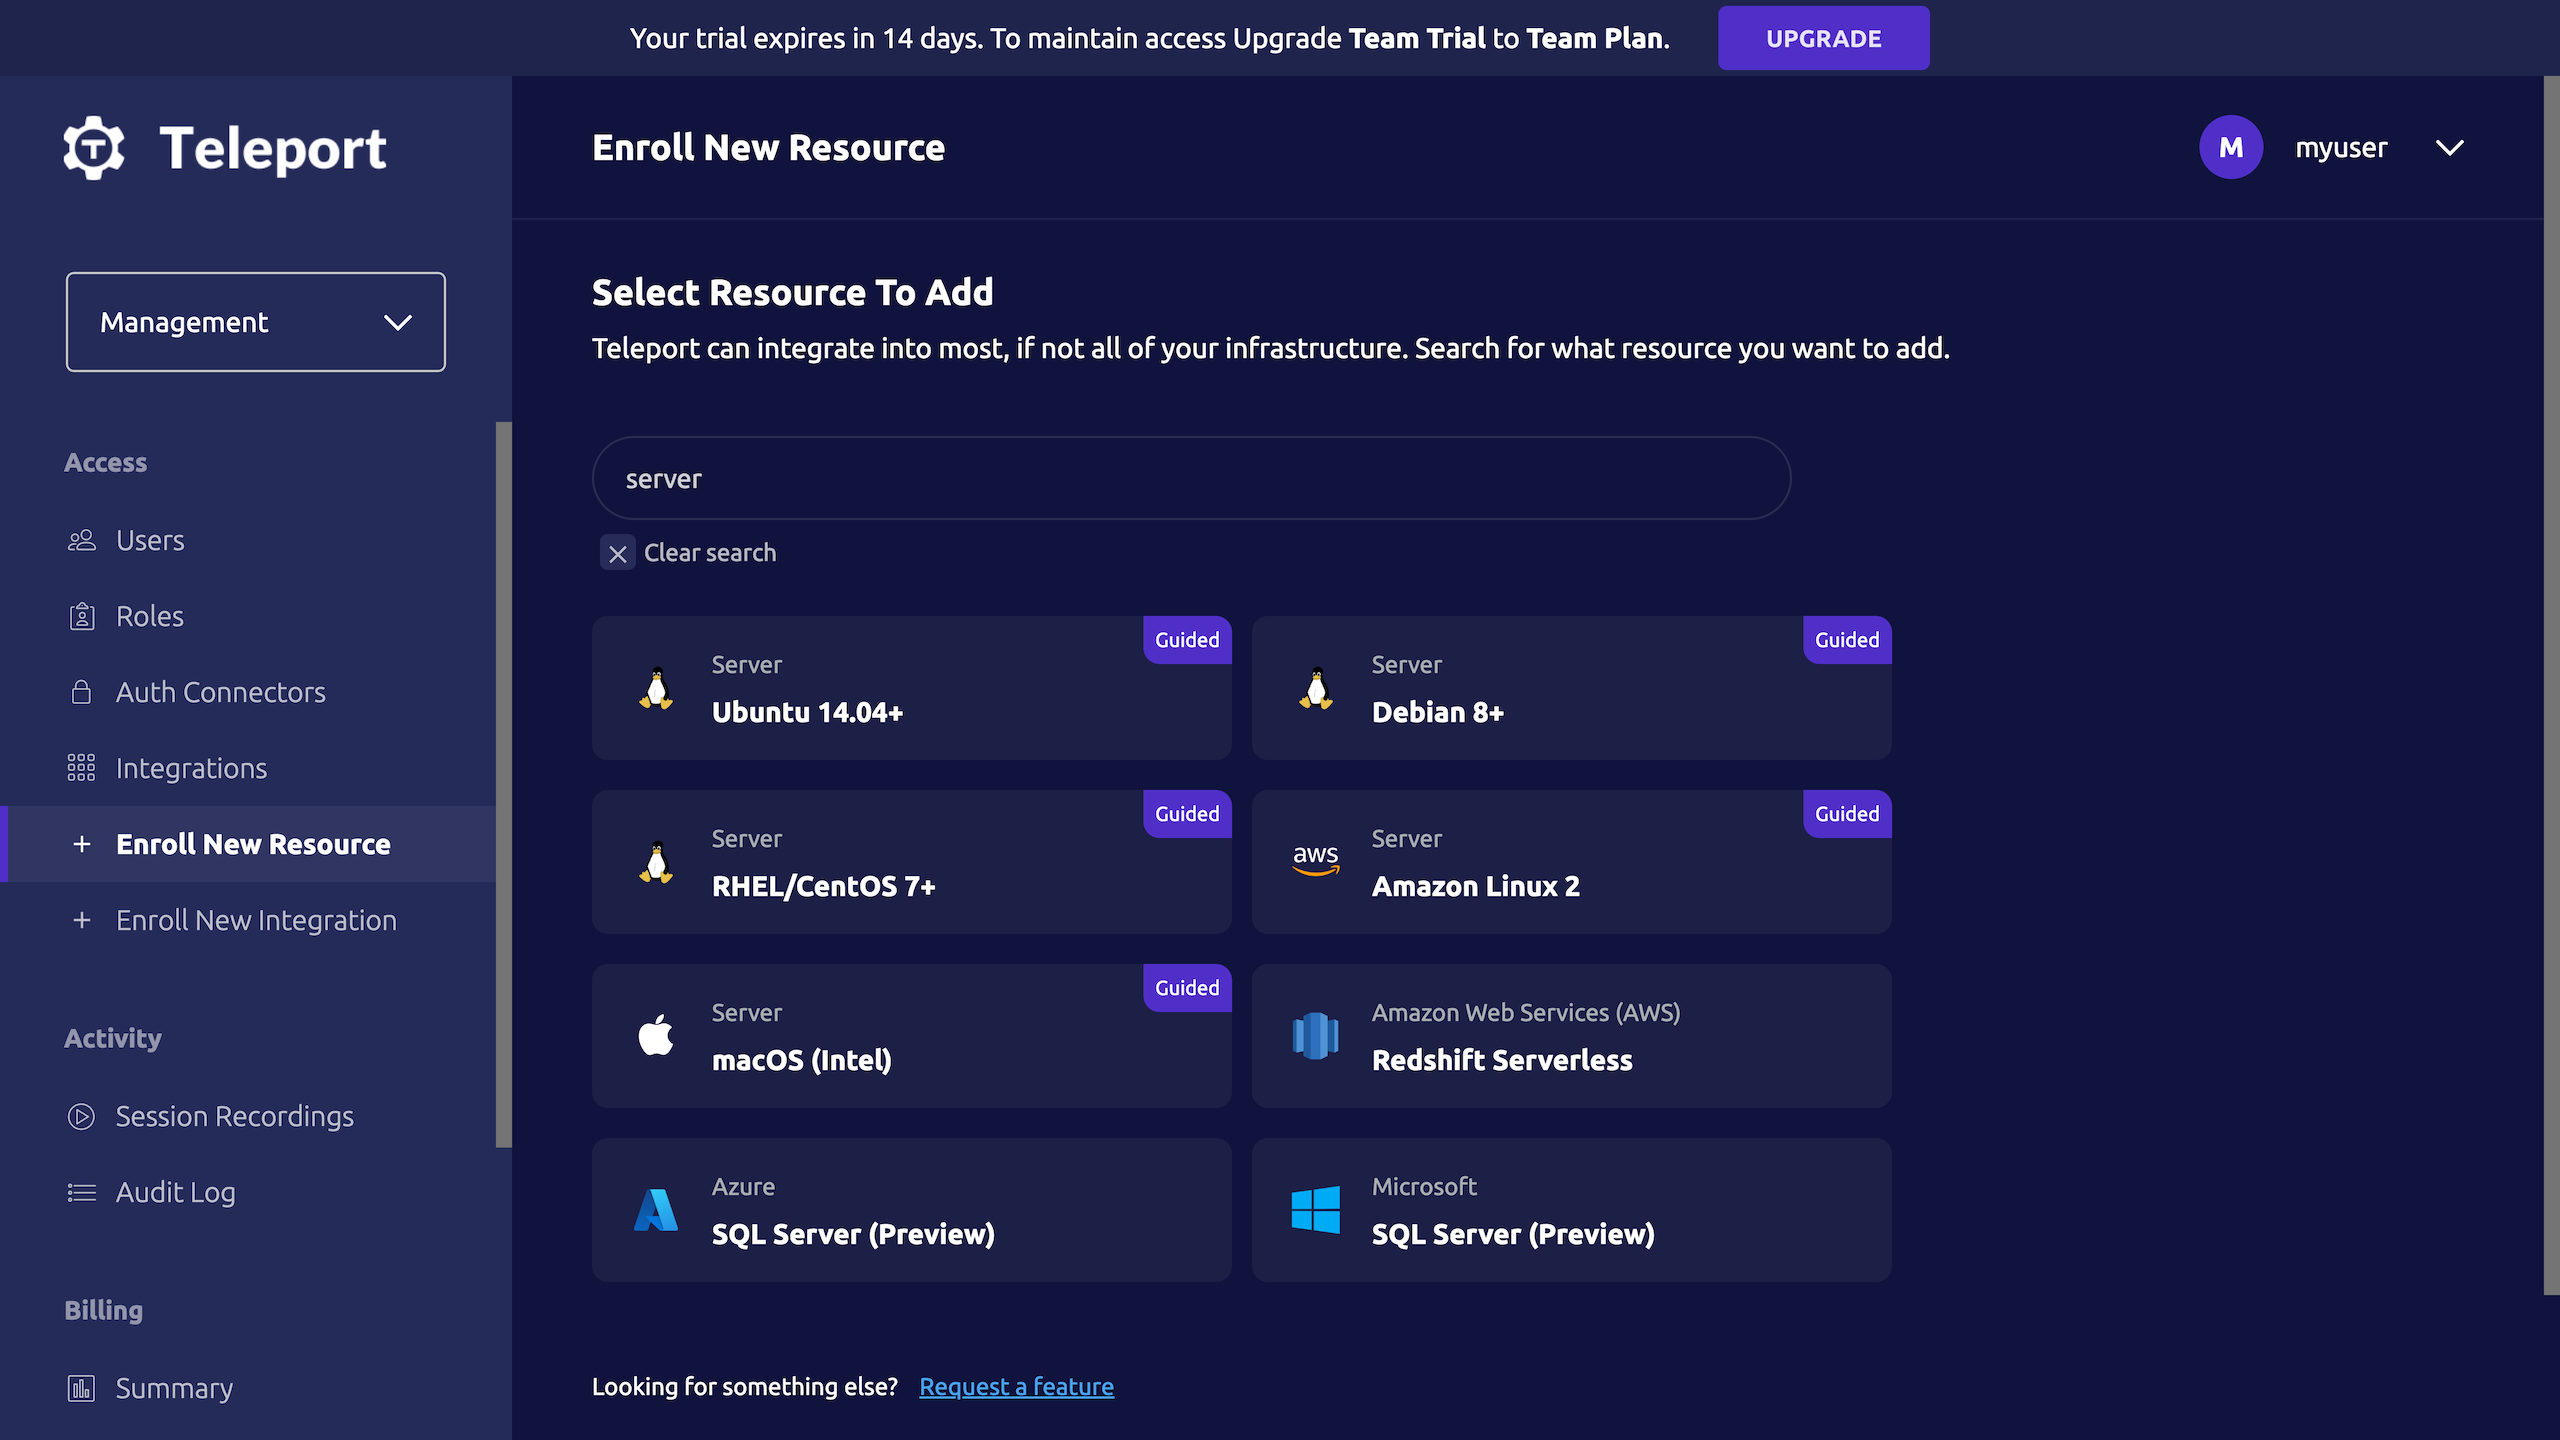Expand the myuser account dropdown
The height and width of the screenshot is (1440, 2560).
tap(2449, 146)
